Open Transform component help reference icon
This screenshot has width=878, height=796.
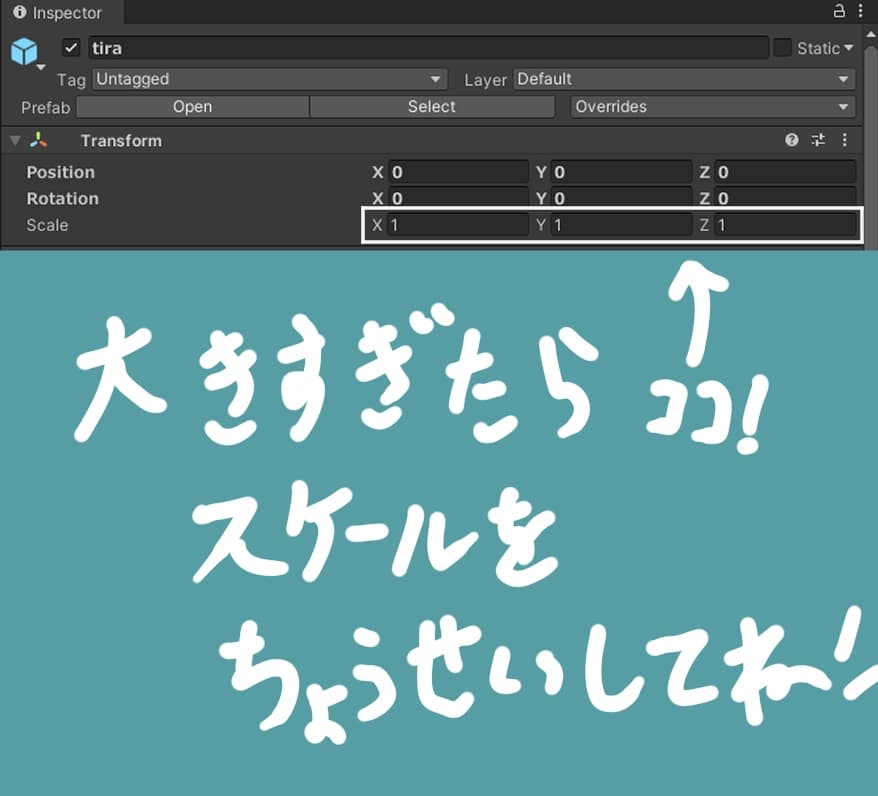791,140
